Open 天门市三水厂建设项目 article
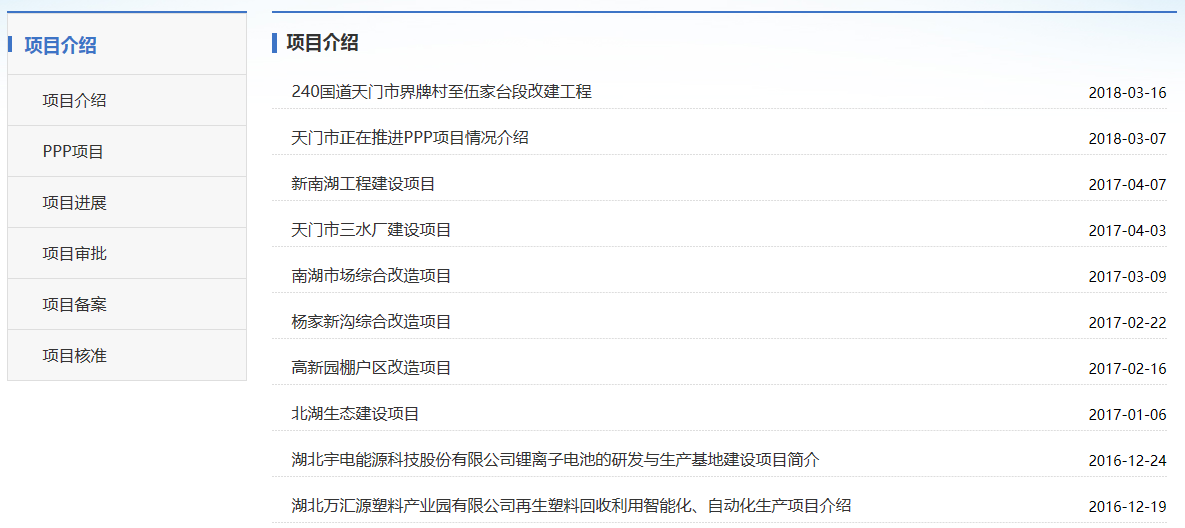 click(371, 230)
